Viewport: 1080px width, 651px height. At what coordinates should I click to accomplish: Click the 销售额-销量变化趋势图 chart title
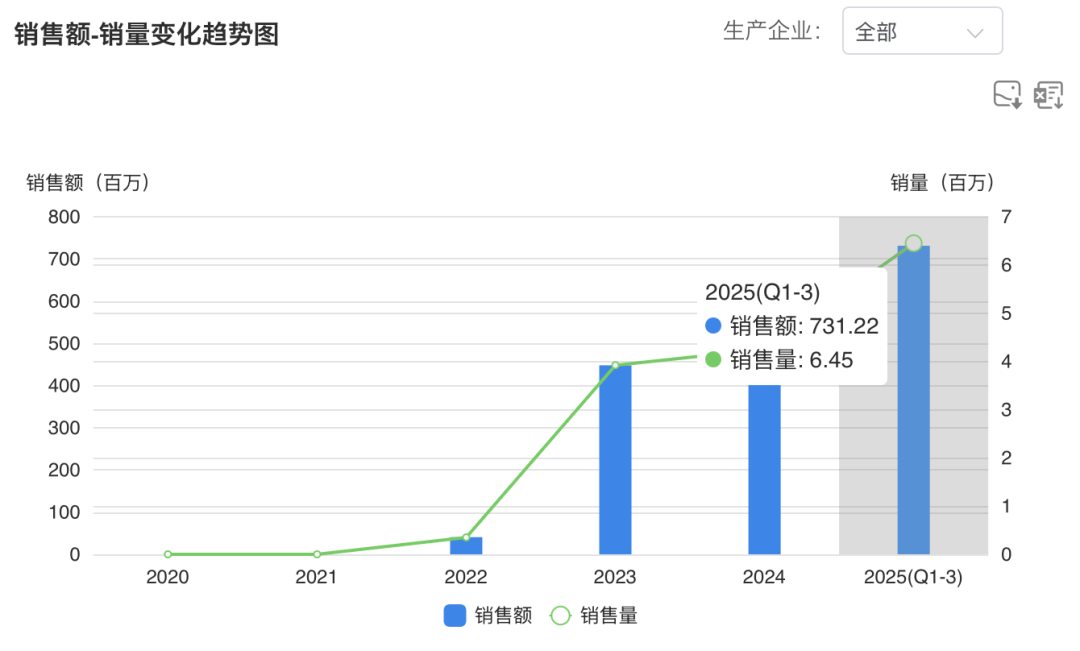[x=147, y=34]
